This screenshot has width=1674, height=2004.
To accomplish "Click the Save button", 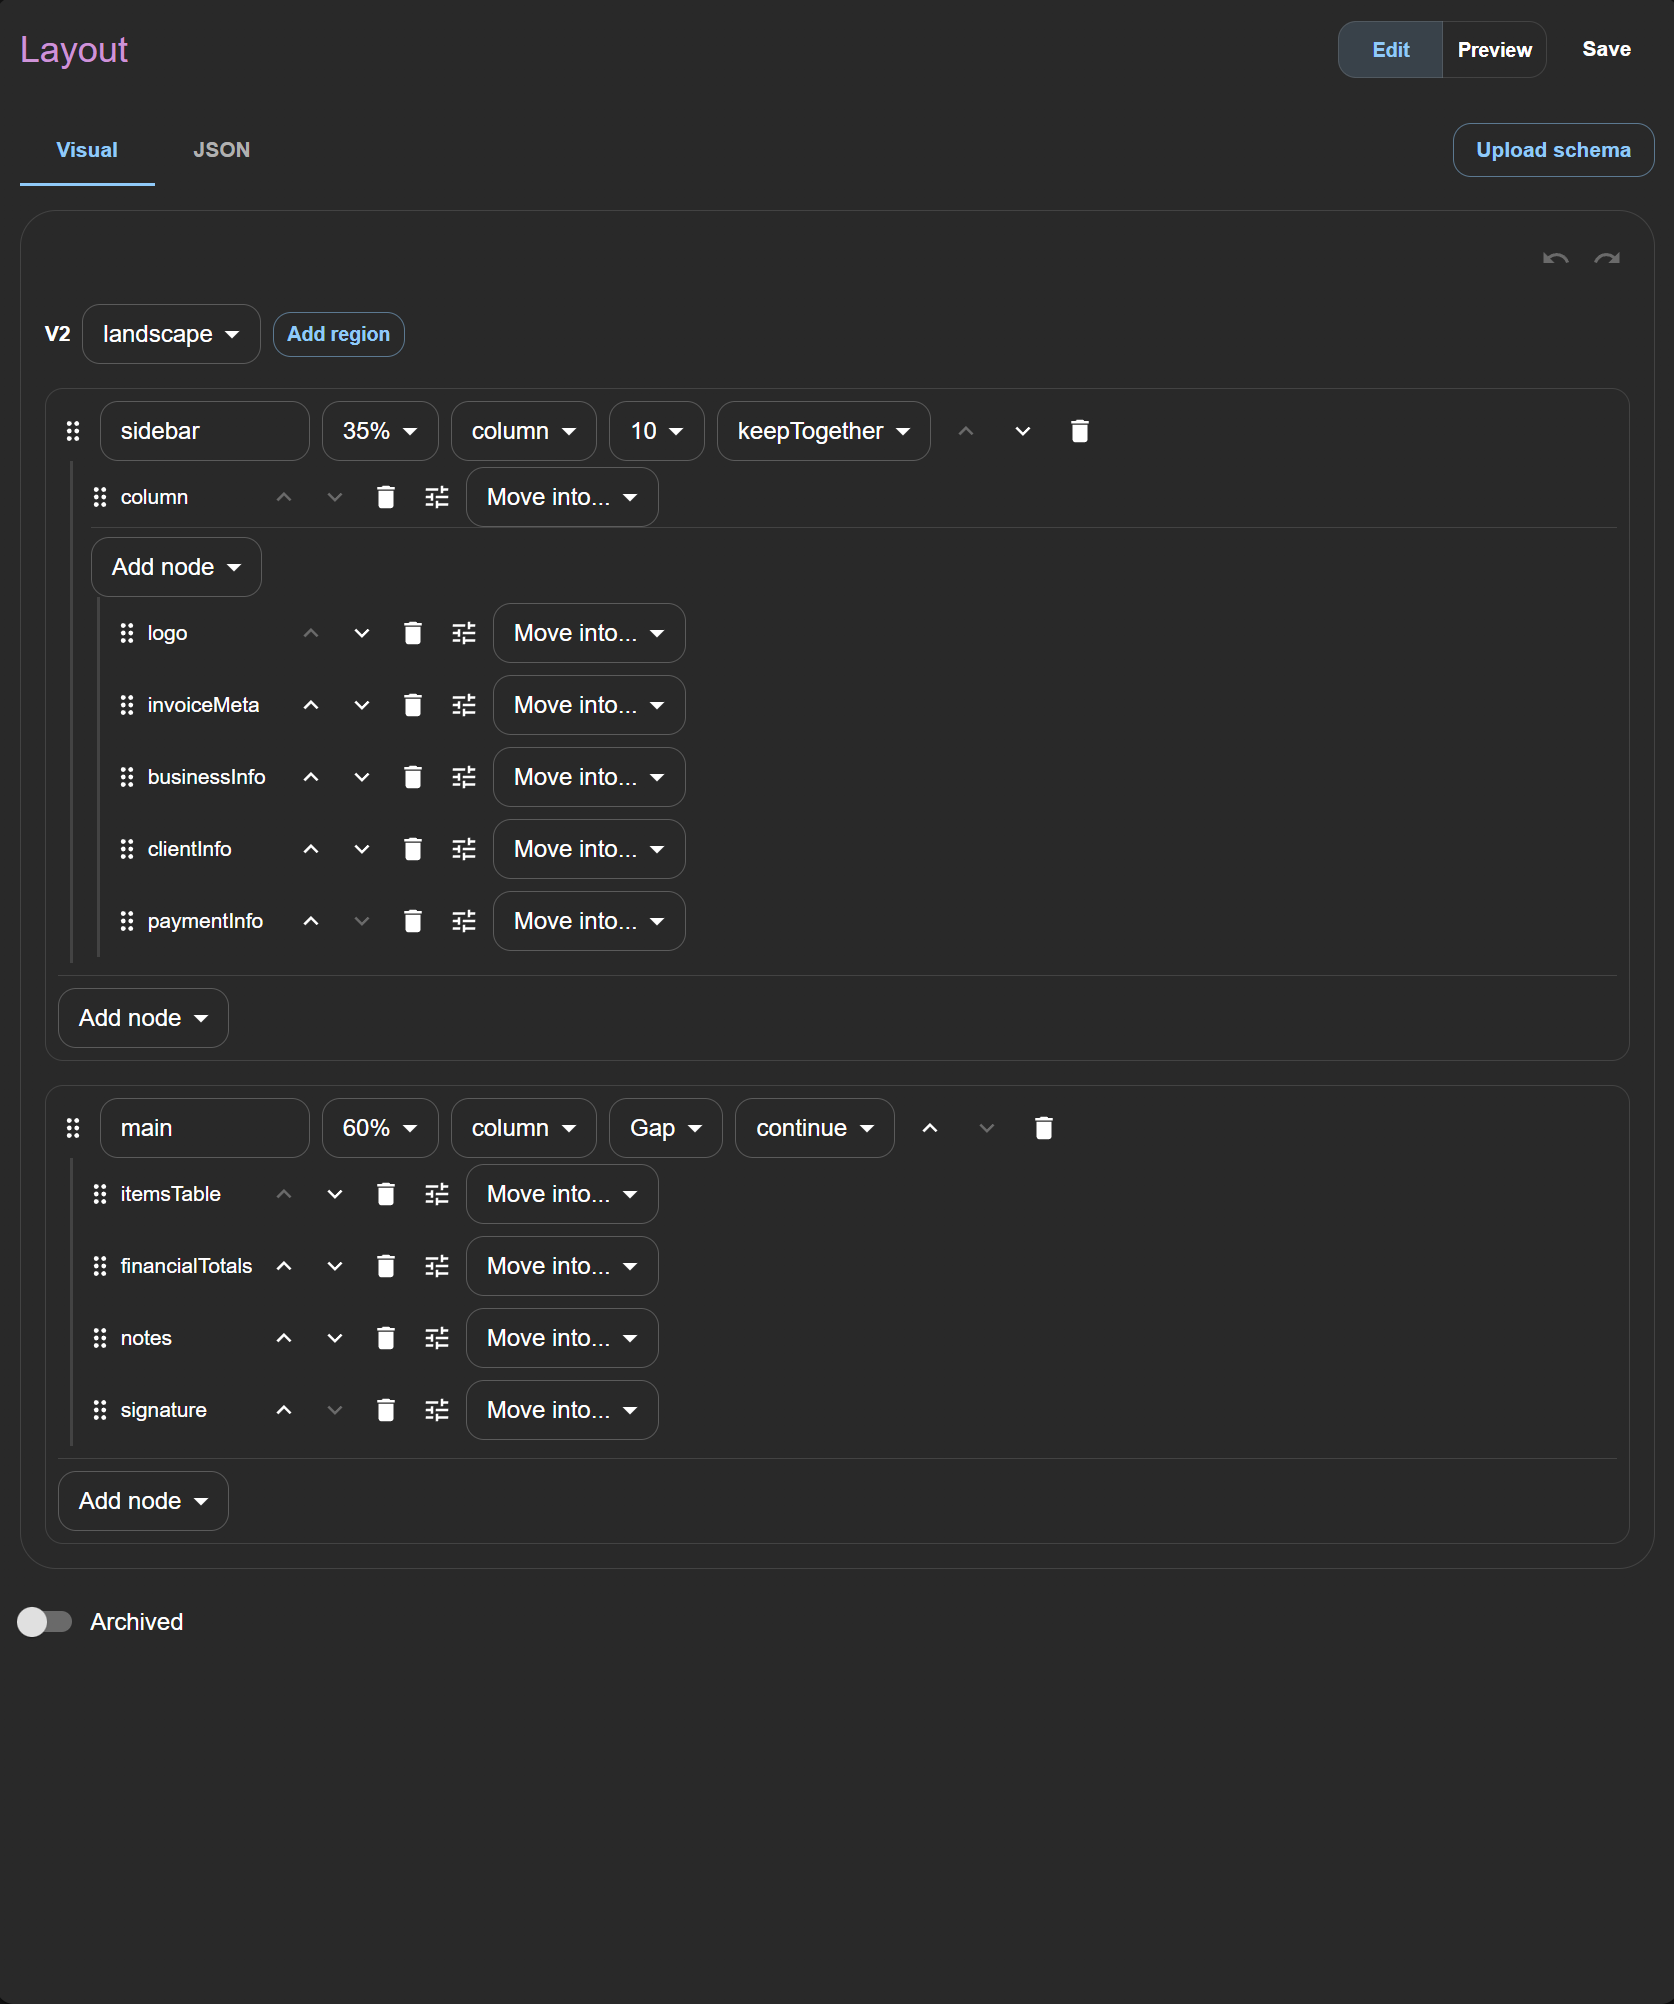I will click(1606, 50).
